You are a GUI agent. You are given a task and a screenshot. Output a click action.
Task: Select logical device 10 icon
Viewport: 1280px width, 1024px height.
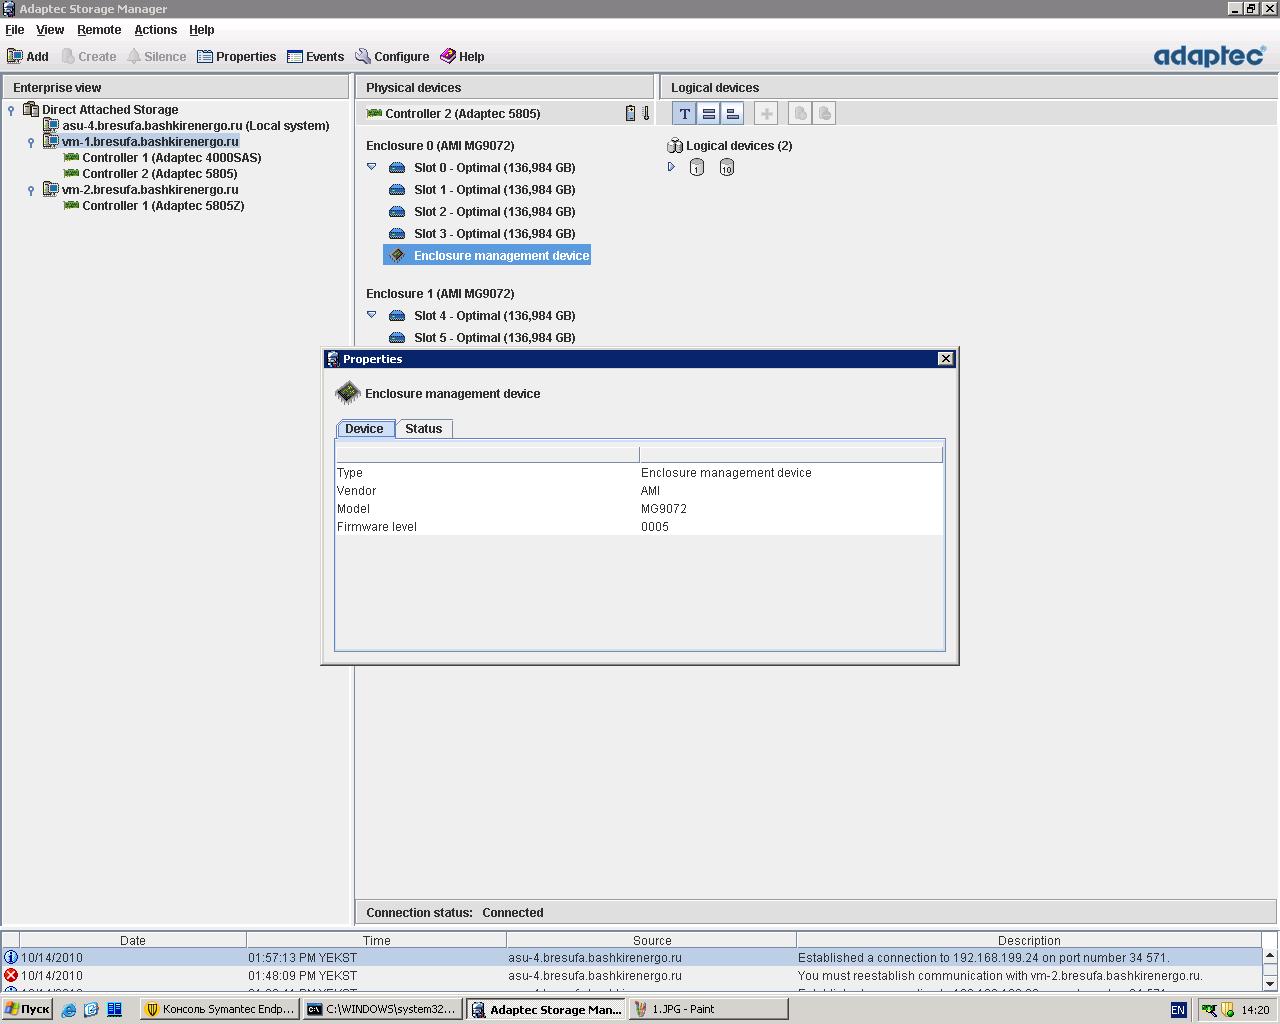coord(727,168)
